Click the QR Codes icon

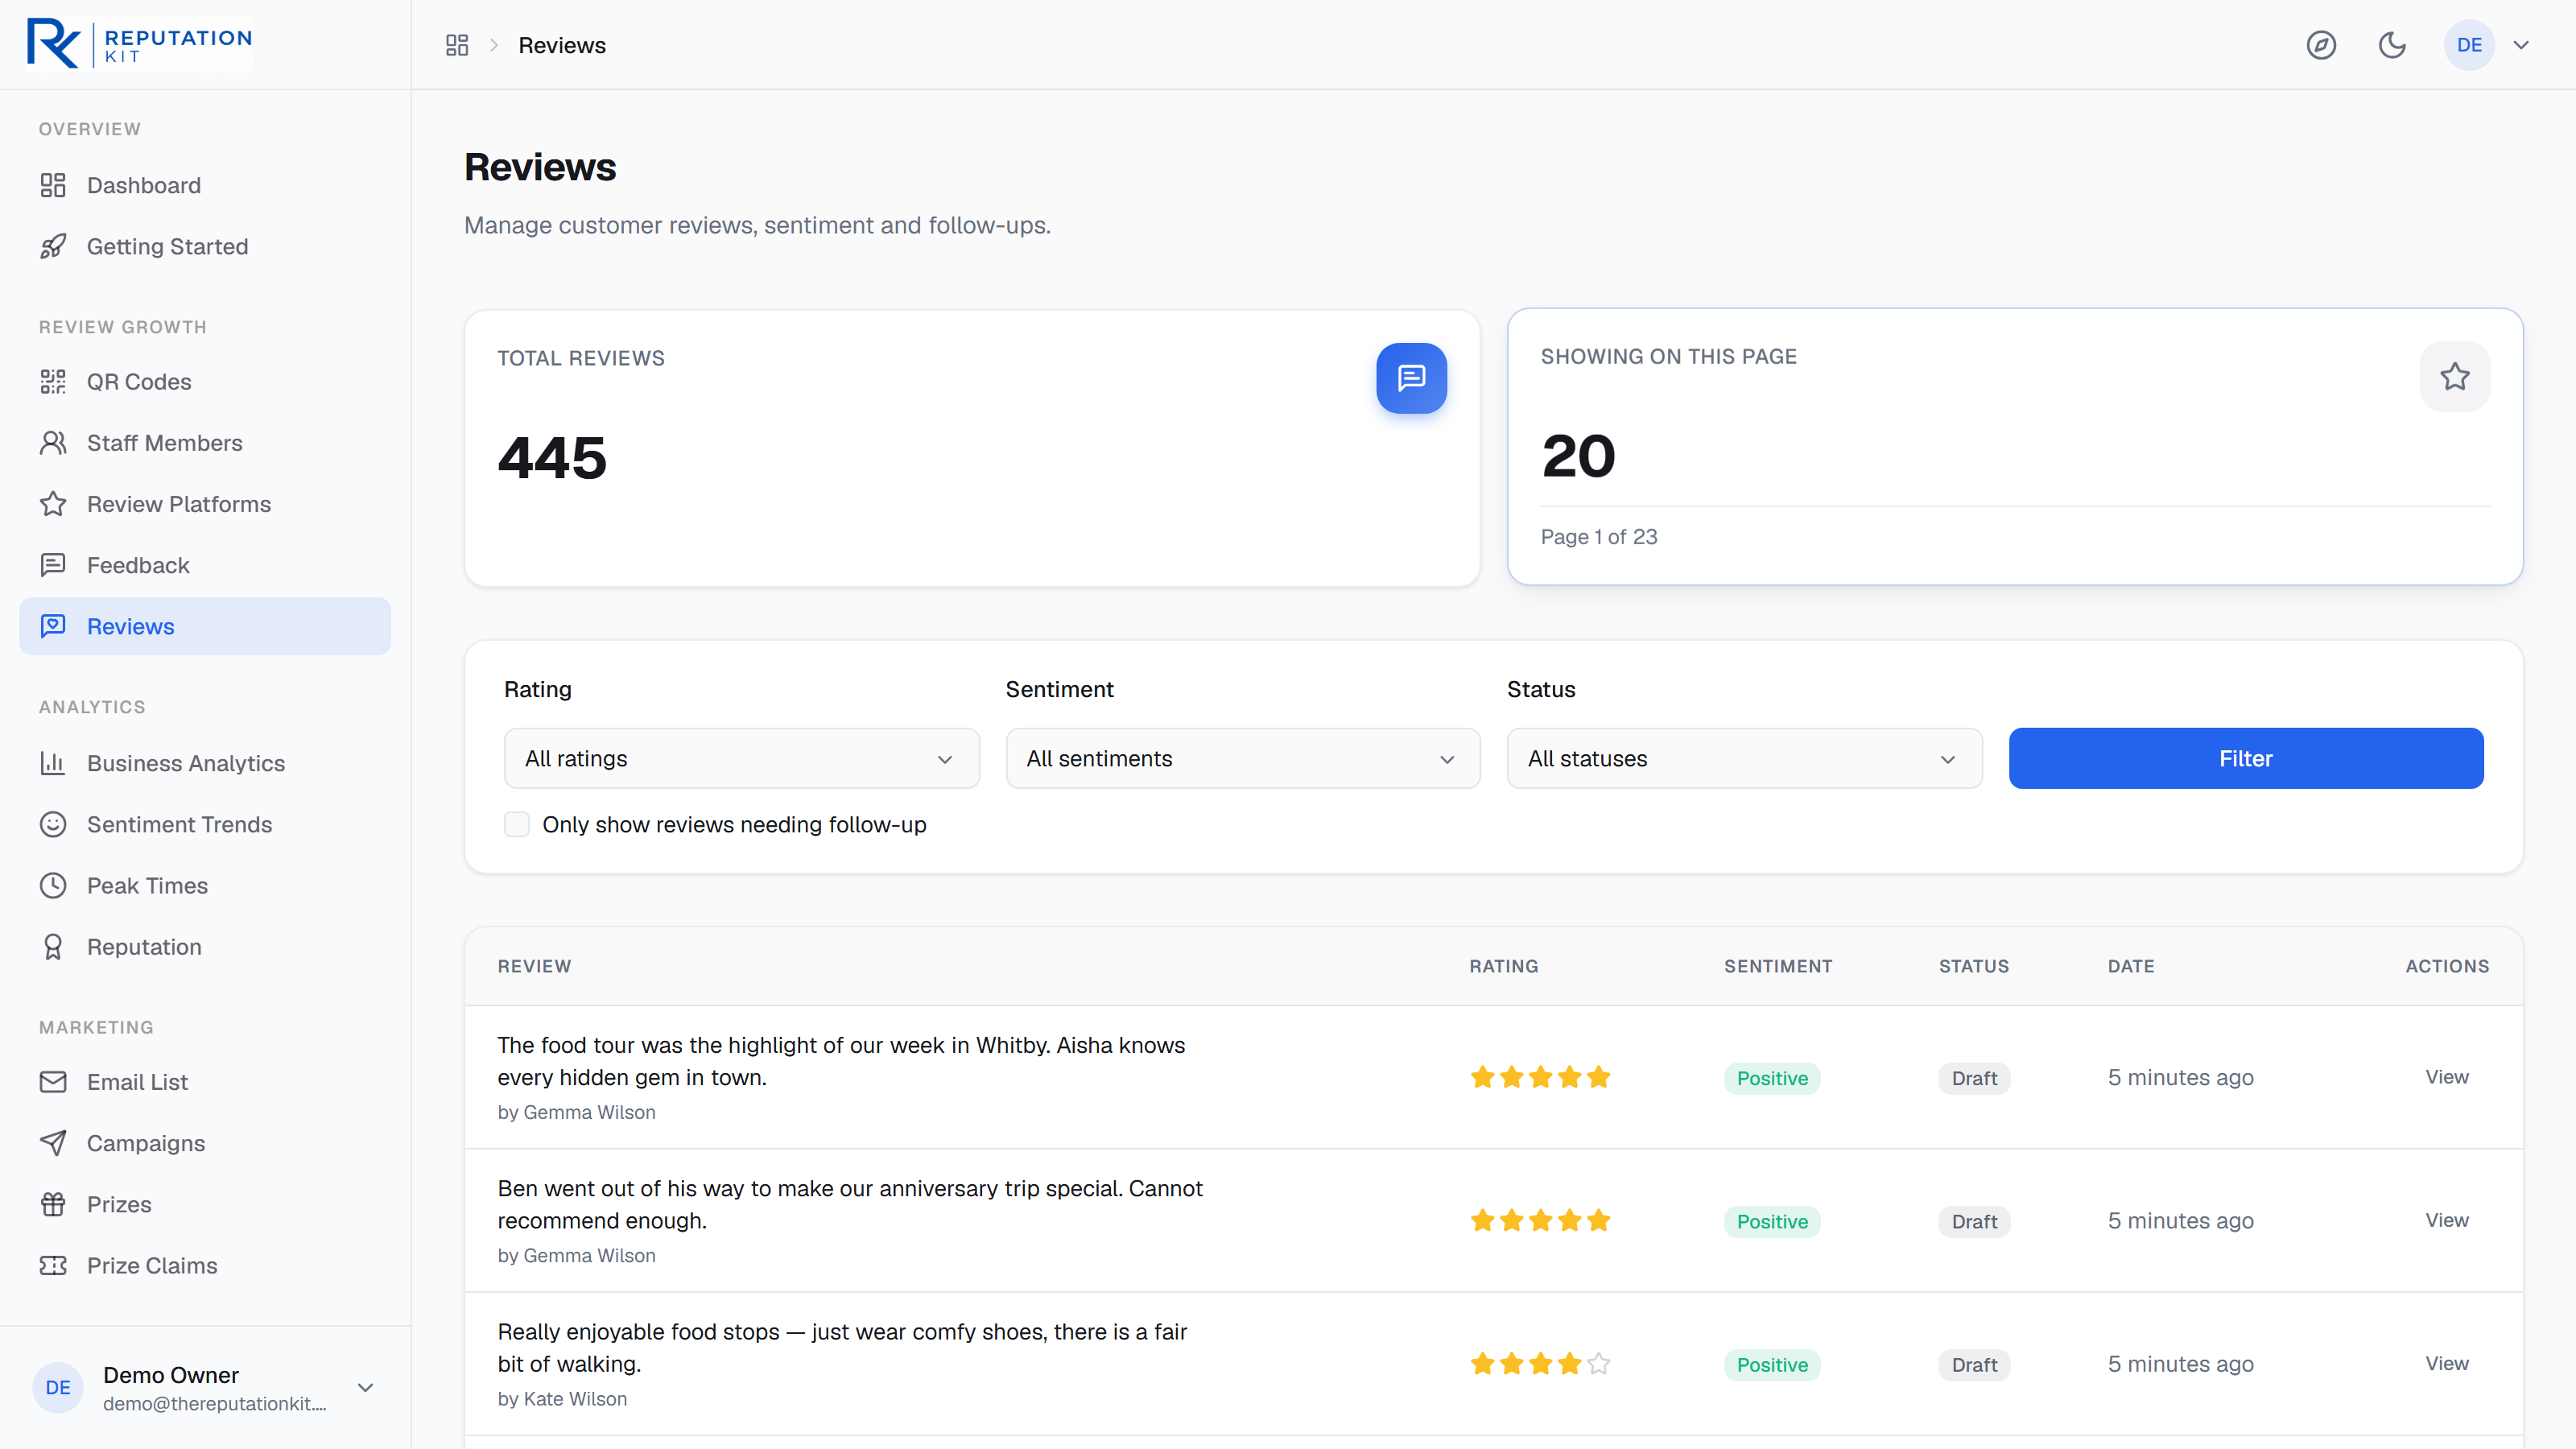click(x=53, y=381)
